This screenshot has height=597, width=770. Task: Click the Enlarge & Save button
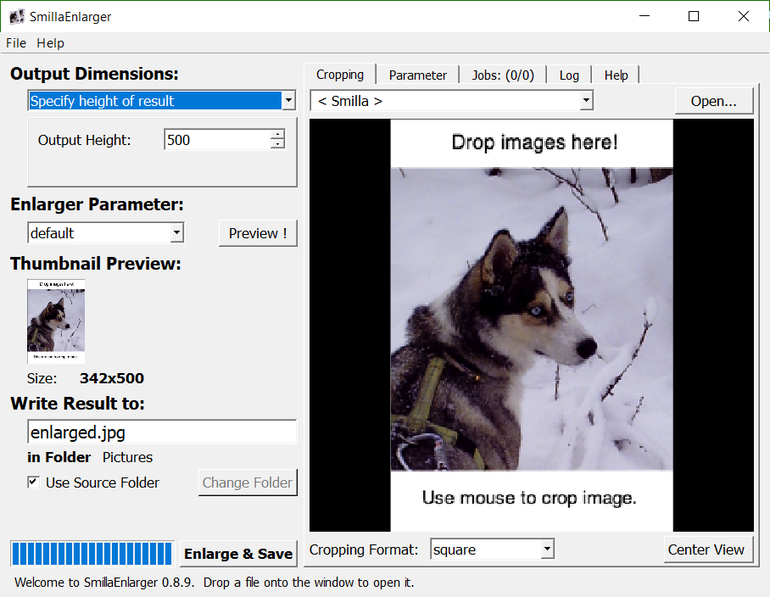(239, 554)
